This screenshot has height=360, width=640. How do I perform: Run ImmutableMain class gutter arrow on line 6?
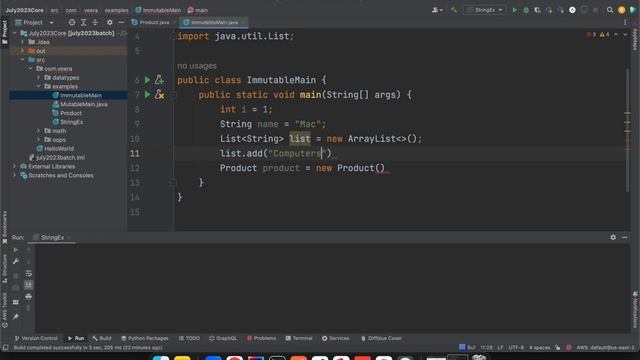coord(147,80)
